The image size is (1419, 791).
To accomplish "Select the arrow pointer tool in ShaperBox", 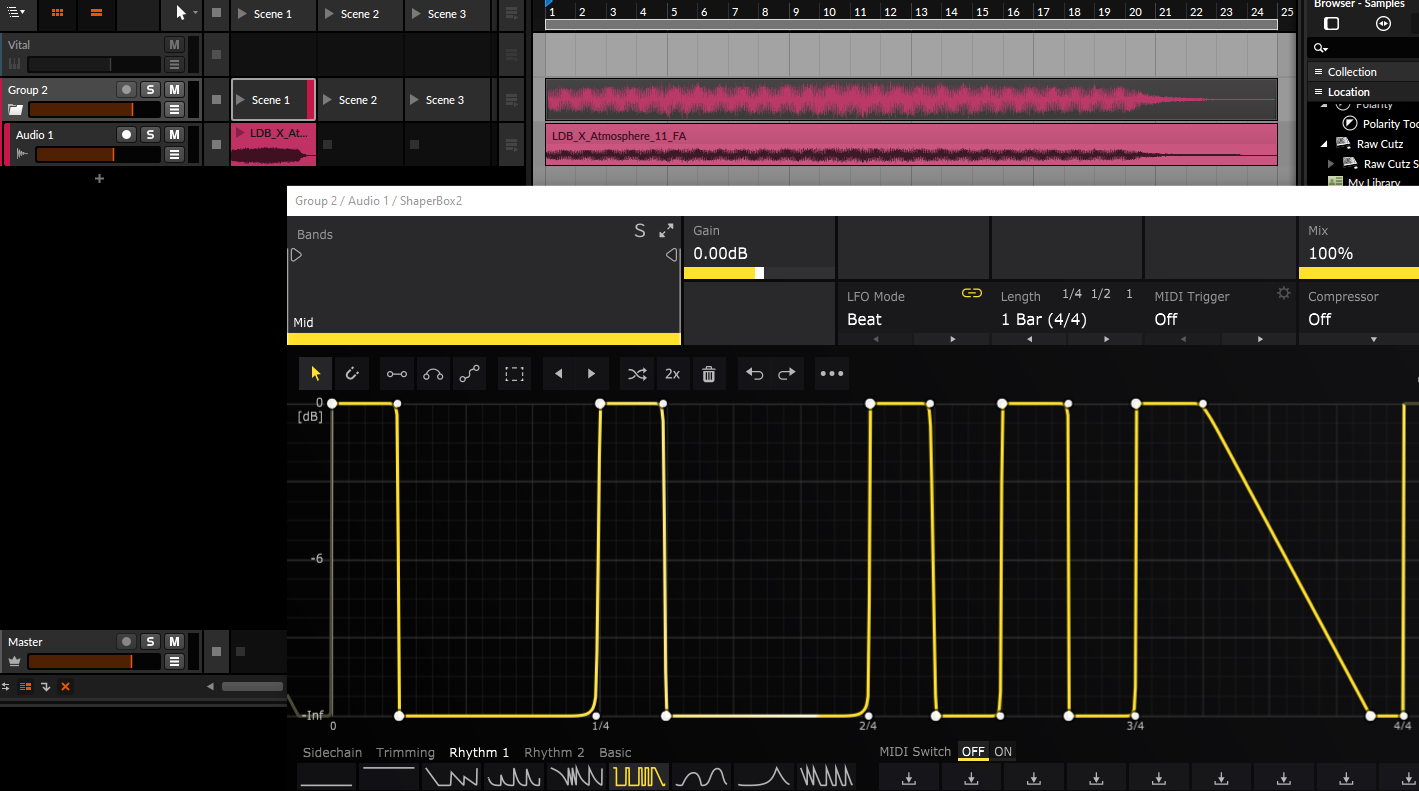I will [x=316, y=374].
